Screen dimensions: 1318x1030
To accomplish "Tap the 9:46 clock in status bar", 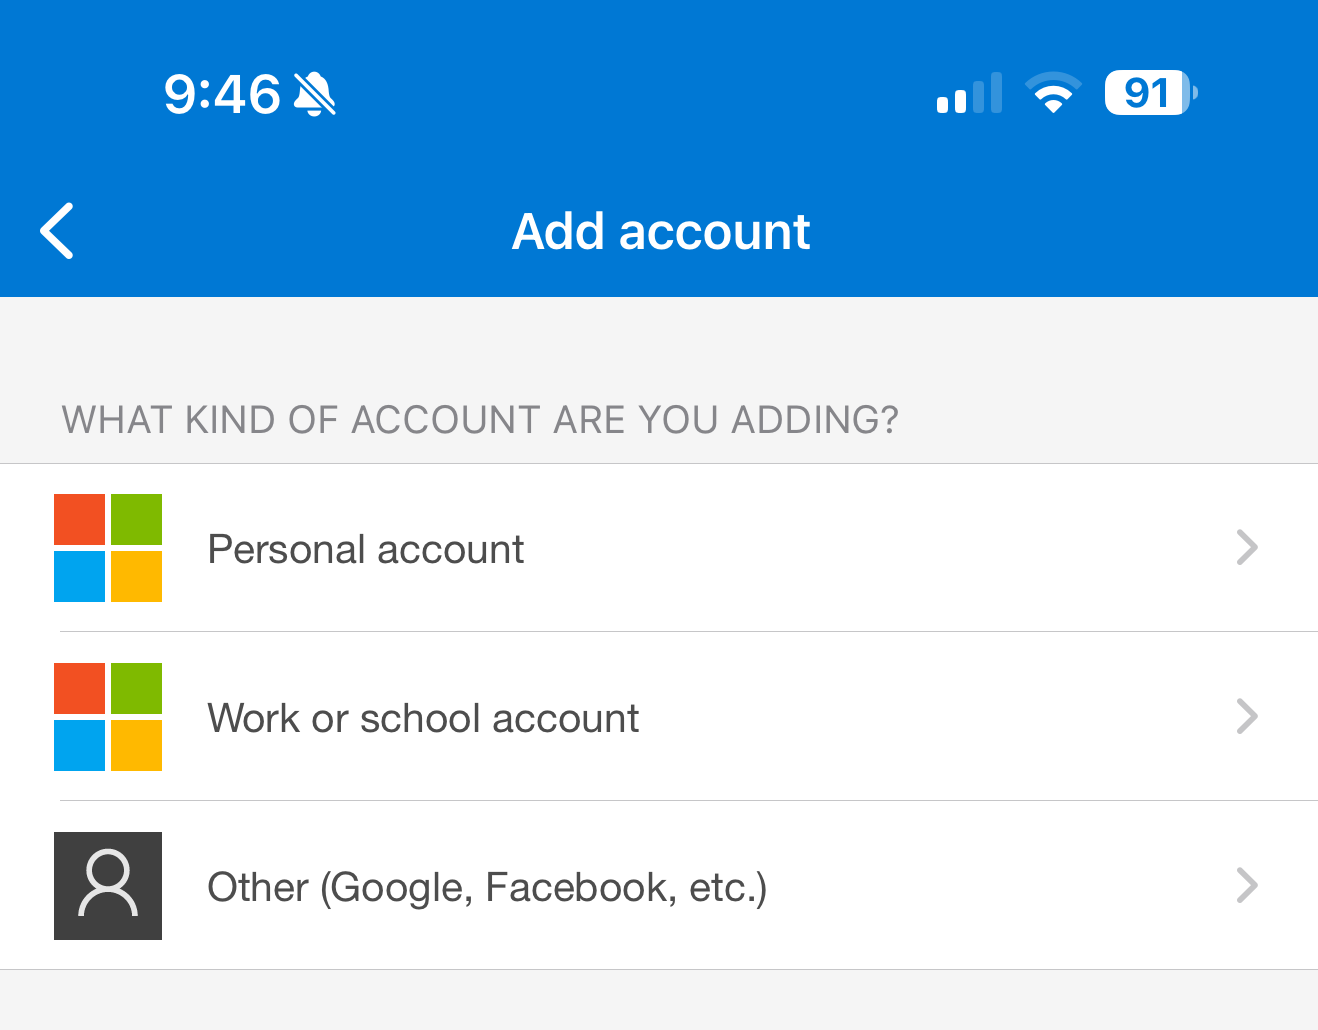I will click(x=222, y=94).
